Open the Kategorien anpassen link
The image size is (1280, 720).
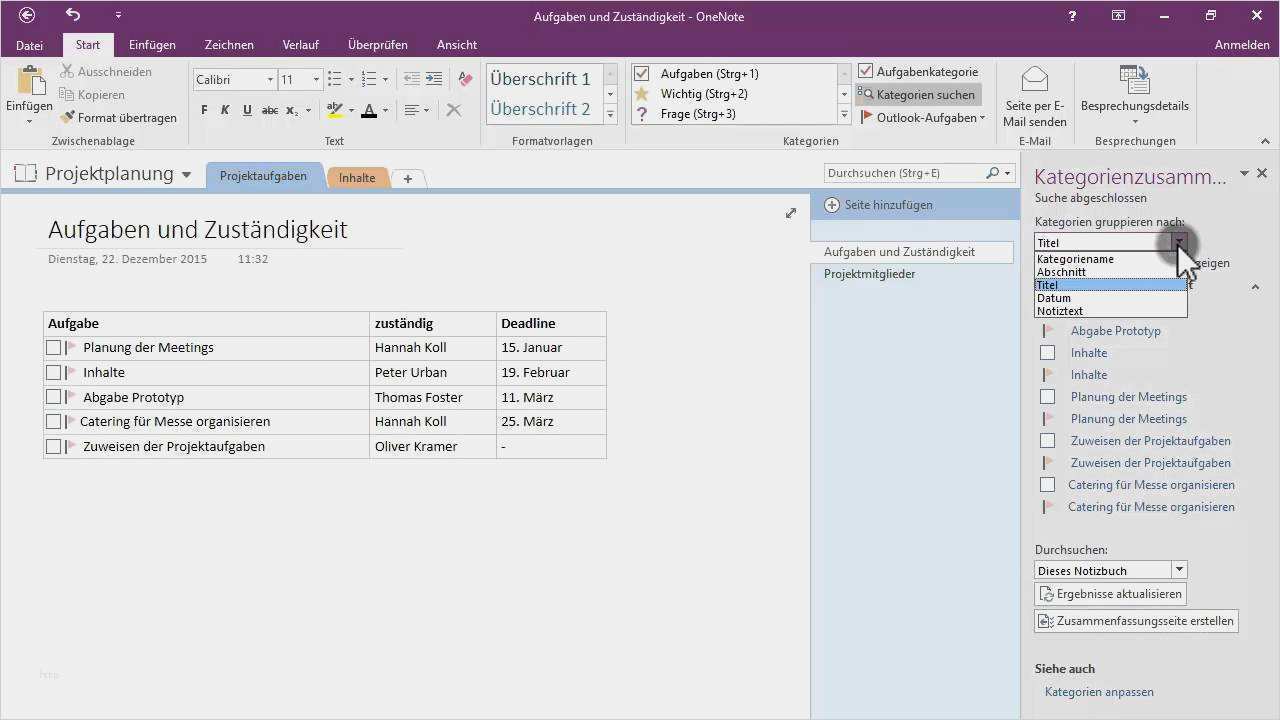pos(1099,692)
